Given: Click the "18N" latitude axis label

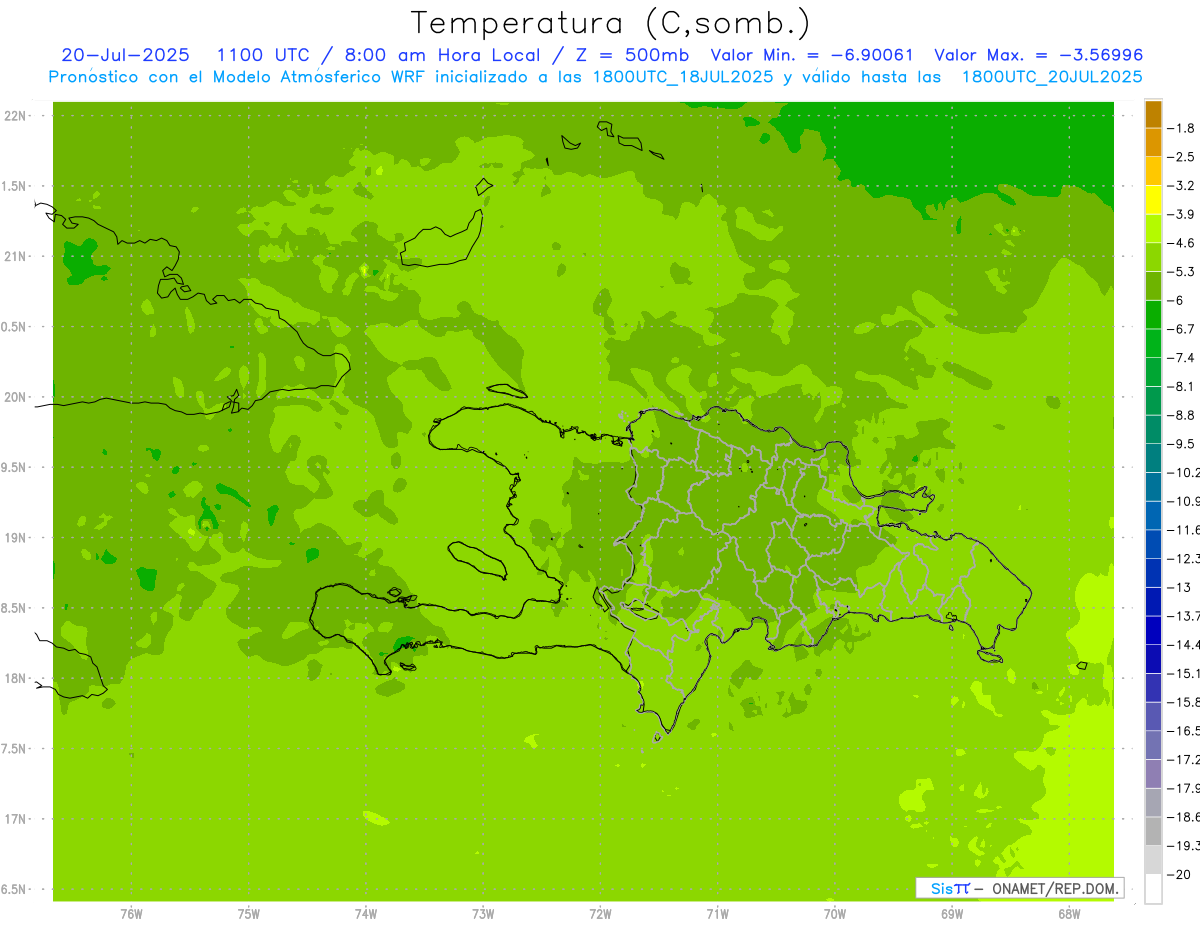Looking at the screenshot, I should pyautogui.click(x=15, y=679).
